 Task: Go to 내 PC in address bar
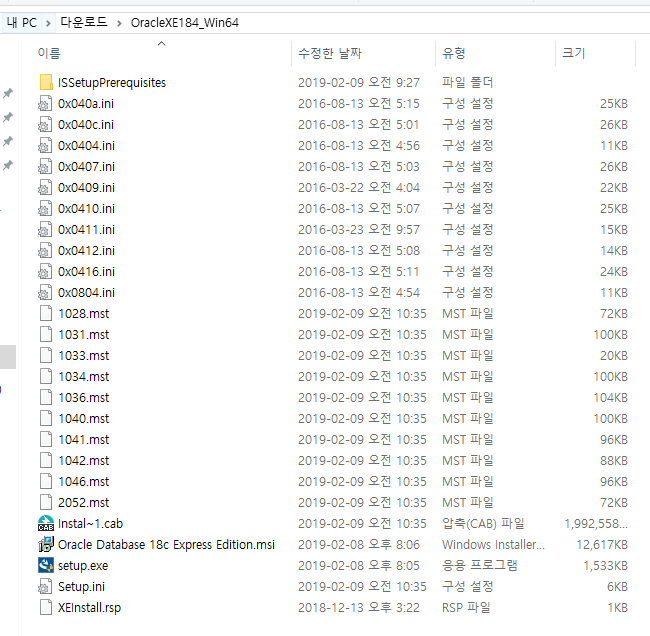(x=22, y=22)
